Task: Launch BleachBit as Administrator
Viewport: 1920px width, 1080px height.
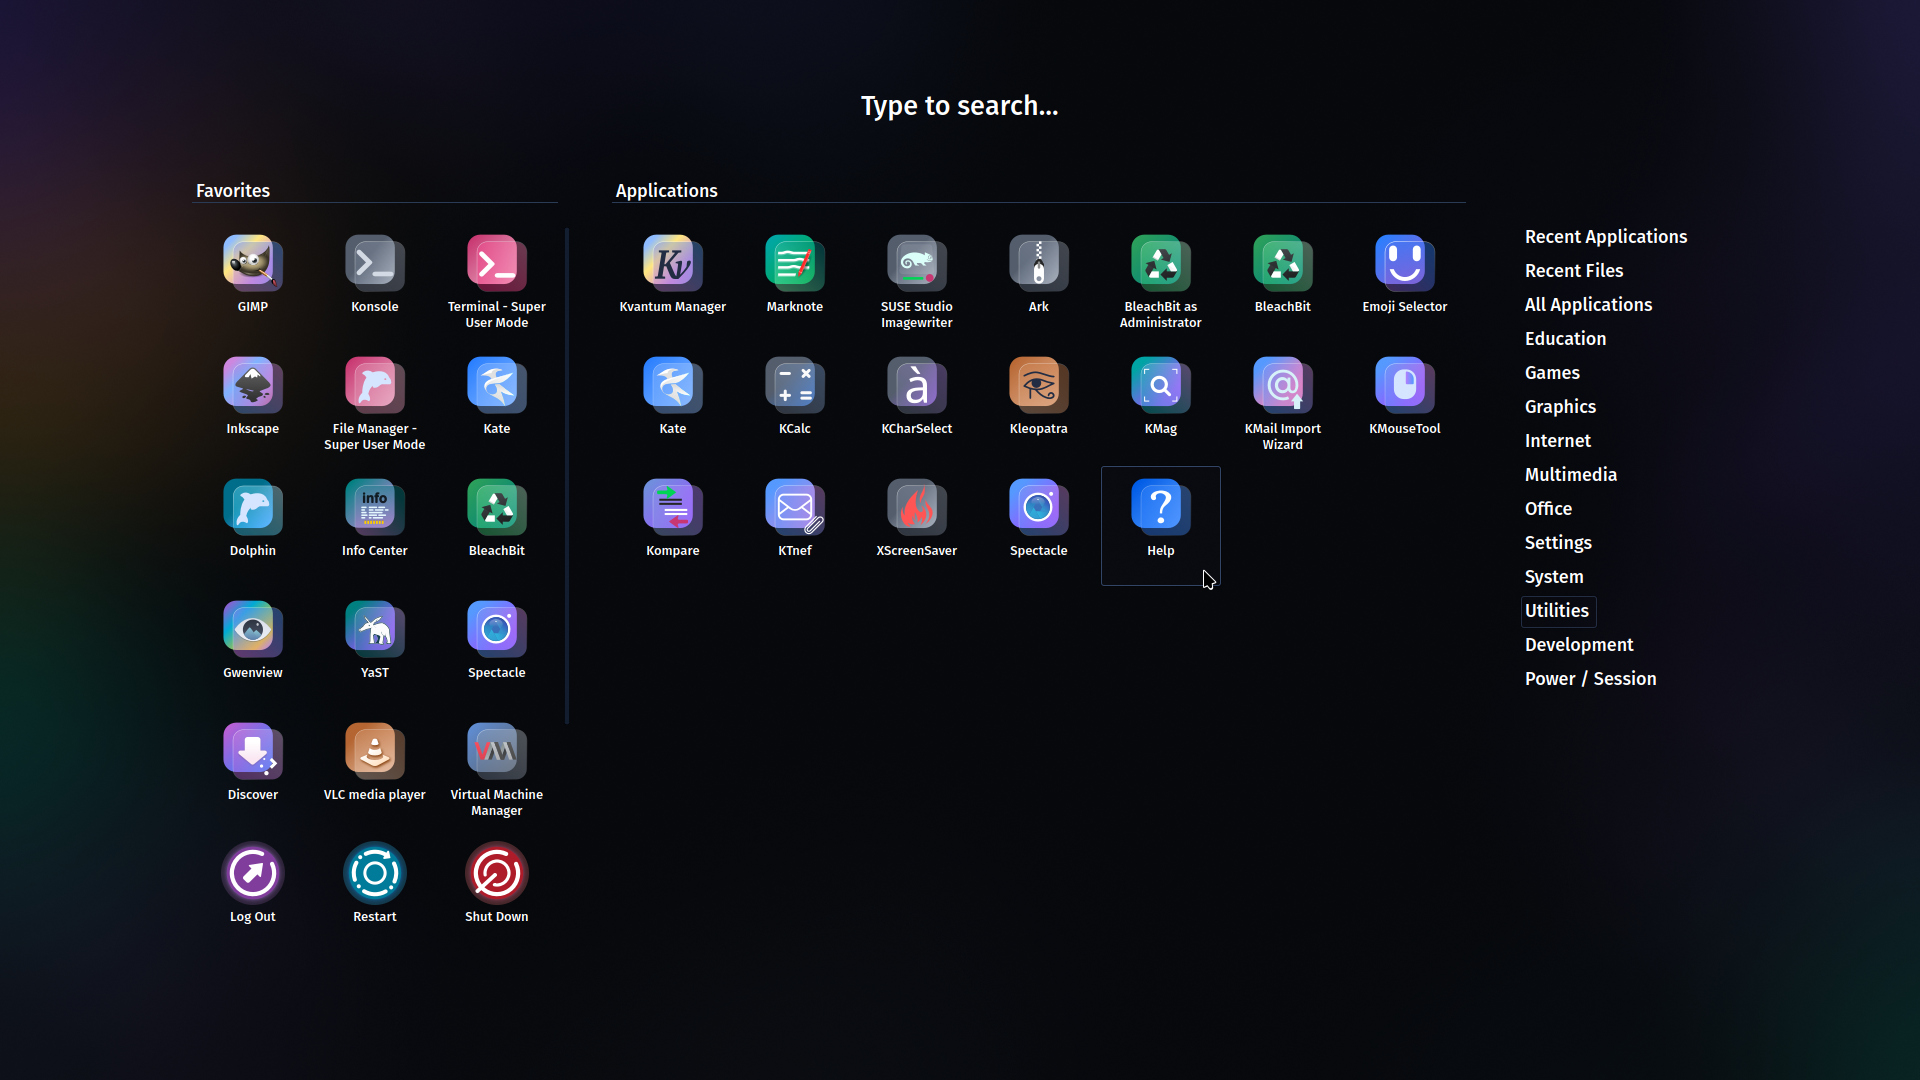Action: pyautogui.click(x=1161, y=275)
